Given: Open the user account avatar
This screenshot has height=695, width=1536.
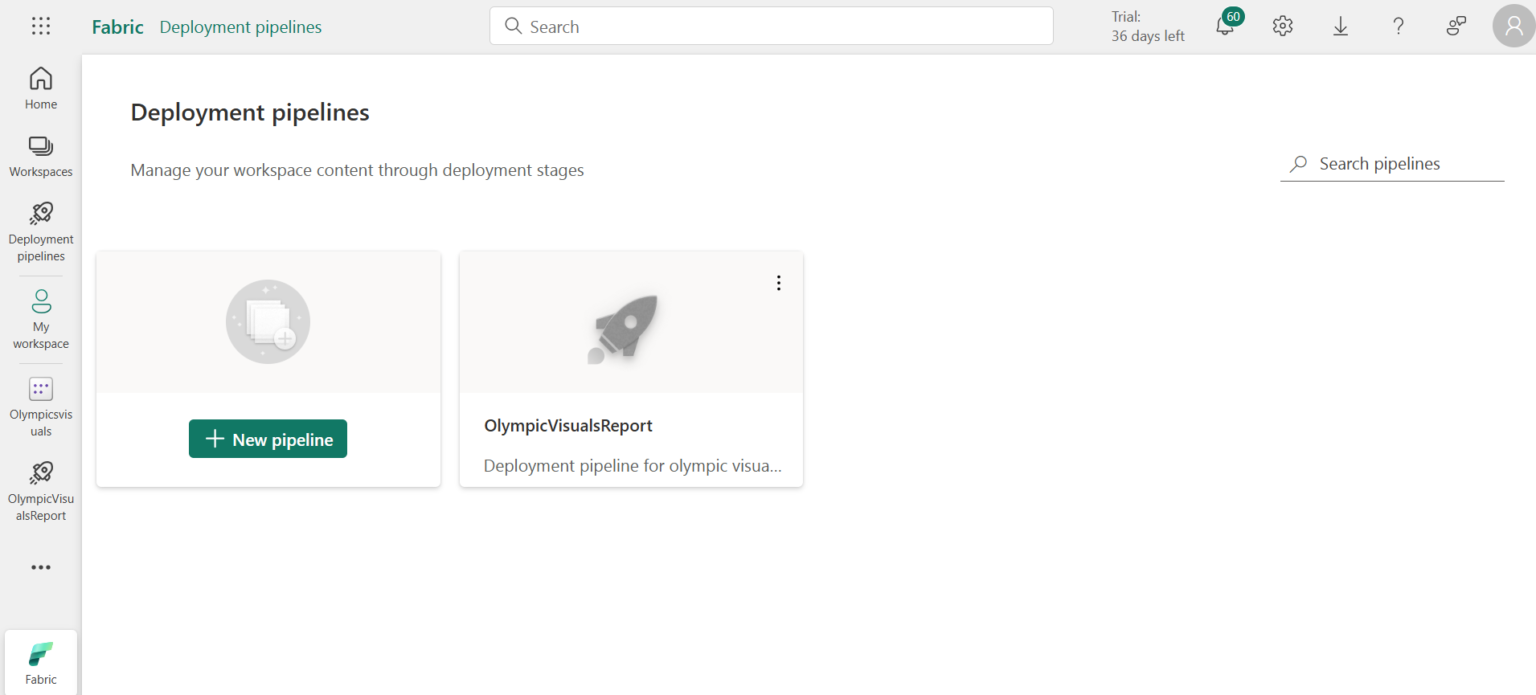Looking at the screenshot, I should click(1514, 26).
